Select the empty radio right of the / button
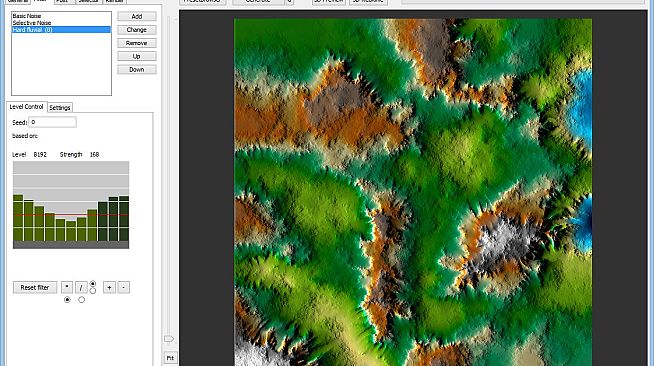This screenshot has height=366, width=654. (93, 291)
